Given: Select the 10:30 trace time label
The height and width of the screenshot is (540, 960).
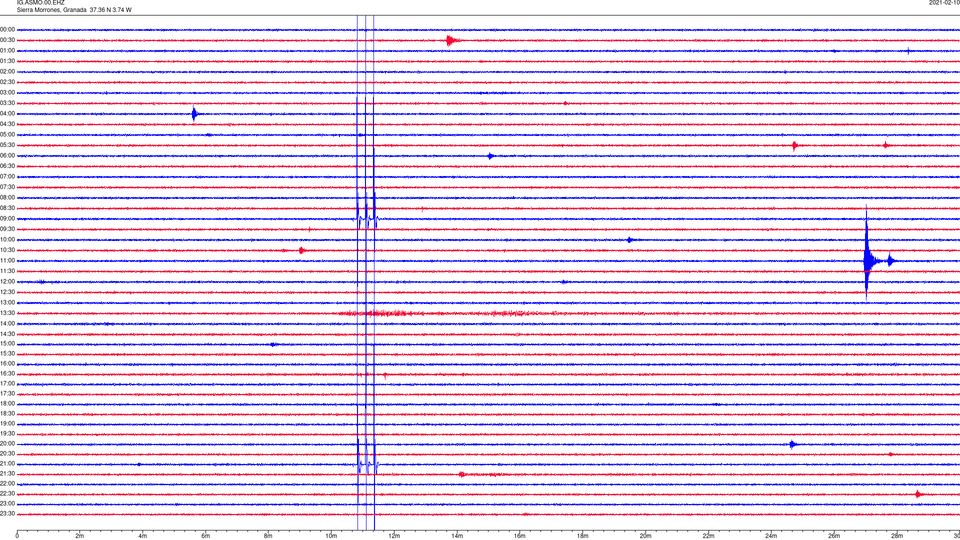Looking at the screenshot, I should click(7, 250).
